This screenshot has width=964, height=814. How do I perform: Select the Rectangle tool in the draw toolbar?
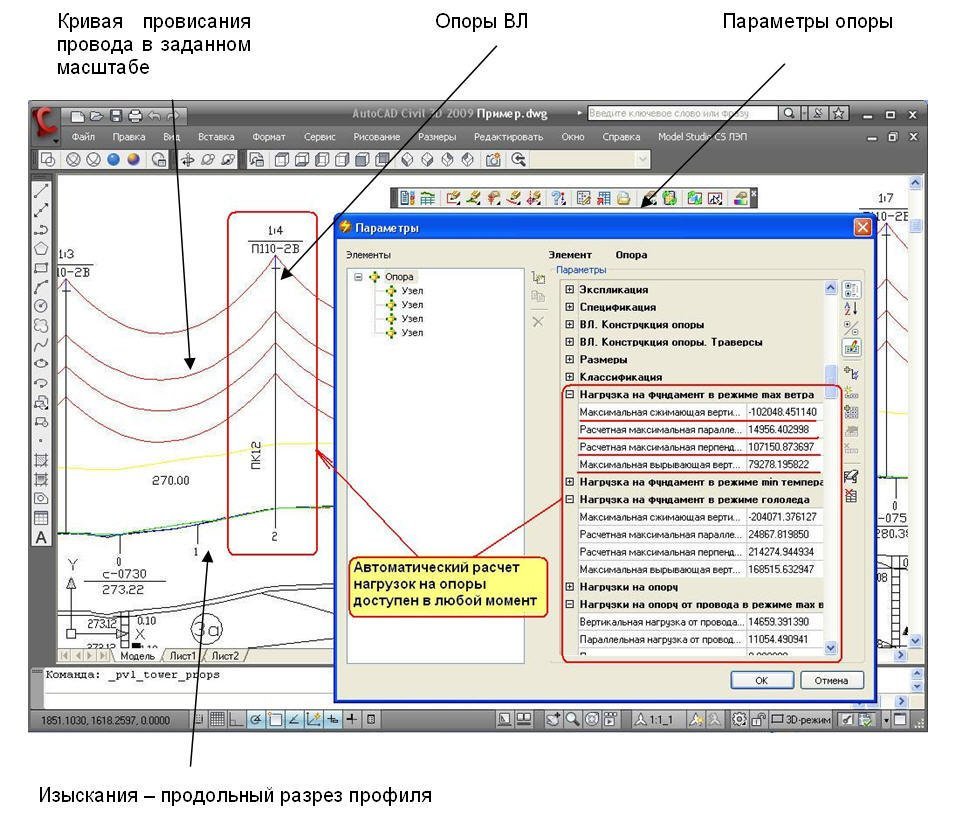click(x=41, y=268)
